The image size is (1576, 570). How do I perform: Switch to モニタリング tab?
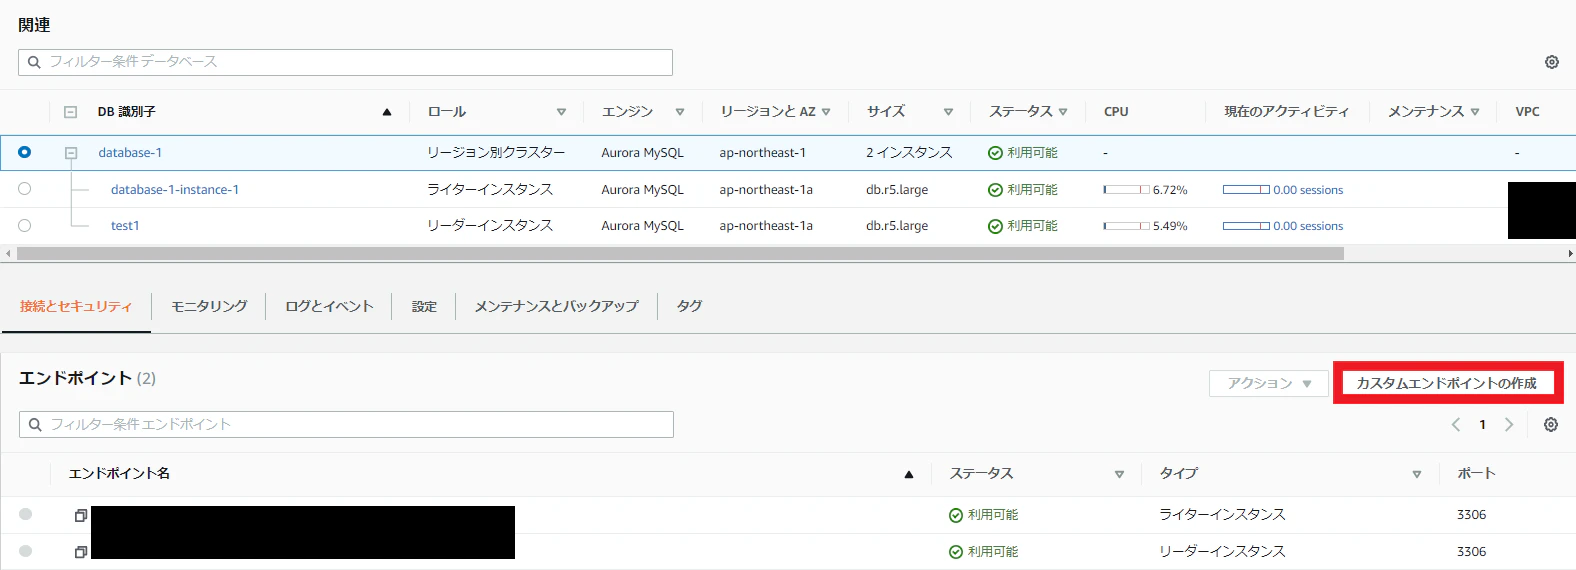click(x=209, y=306)
